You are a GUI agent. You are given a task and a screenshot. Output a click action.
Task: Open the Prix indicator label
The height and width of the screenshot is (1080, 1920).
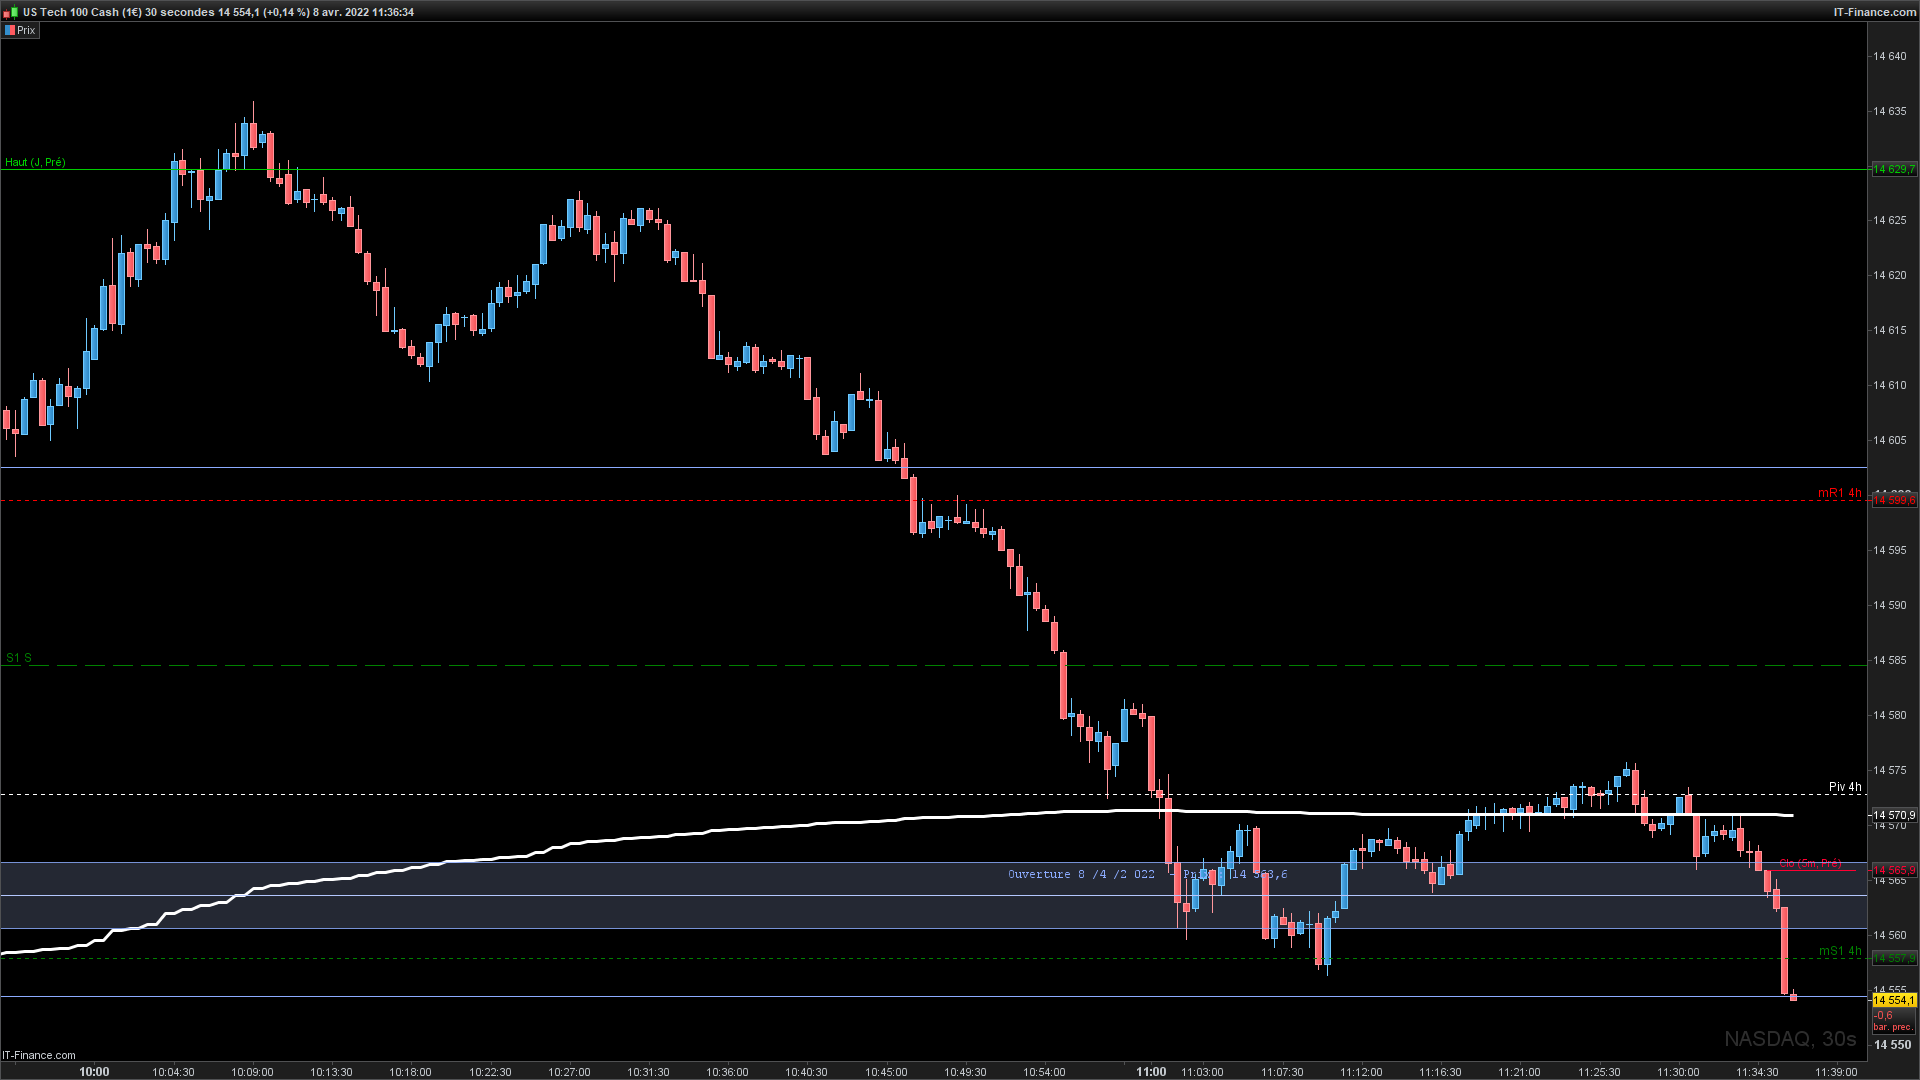click(26, 30)
